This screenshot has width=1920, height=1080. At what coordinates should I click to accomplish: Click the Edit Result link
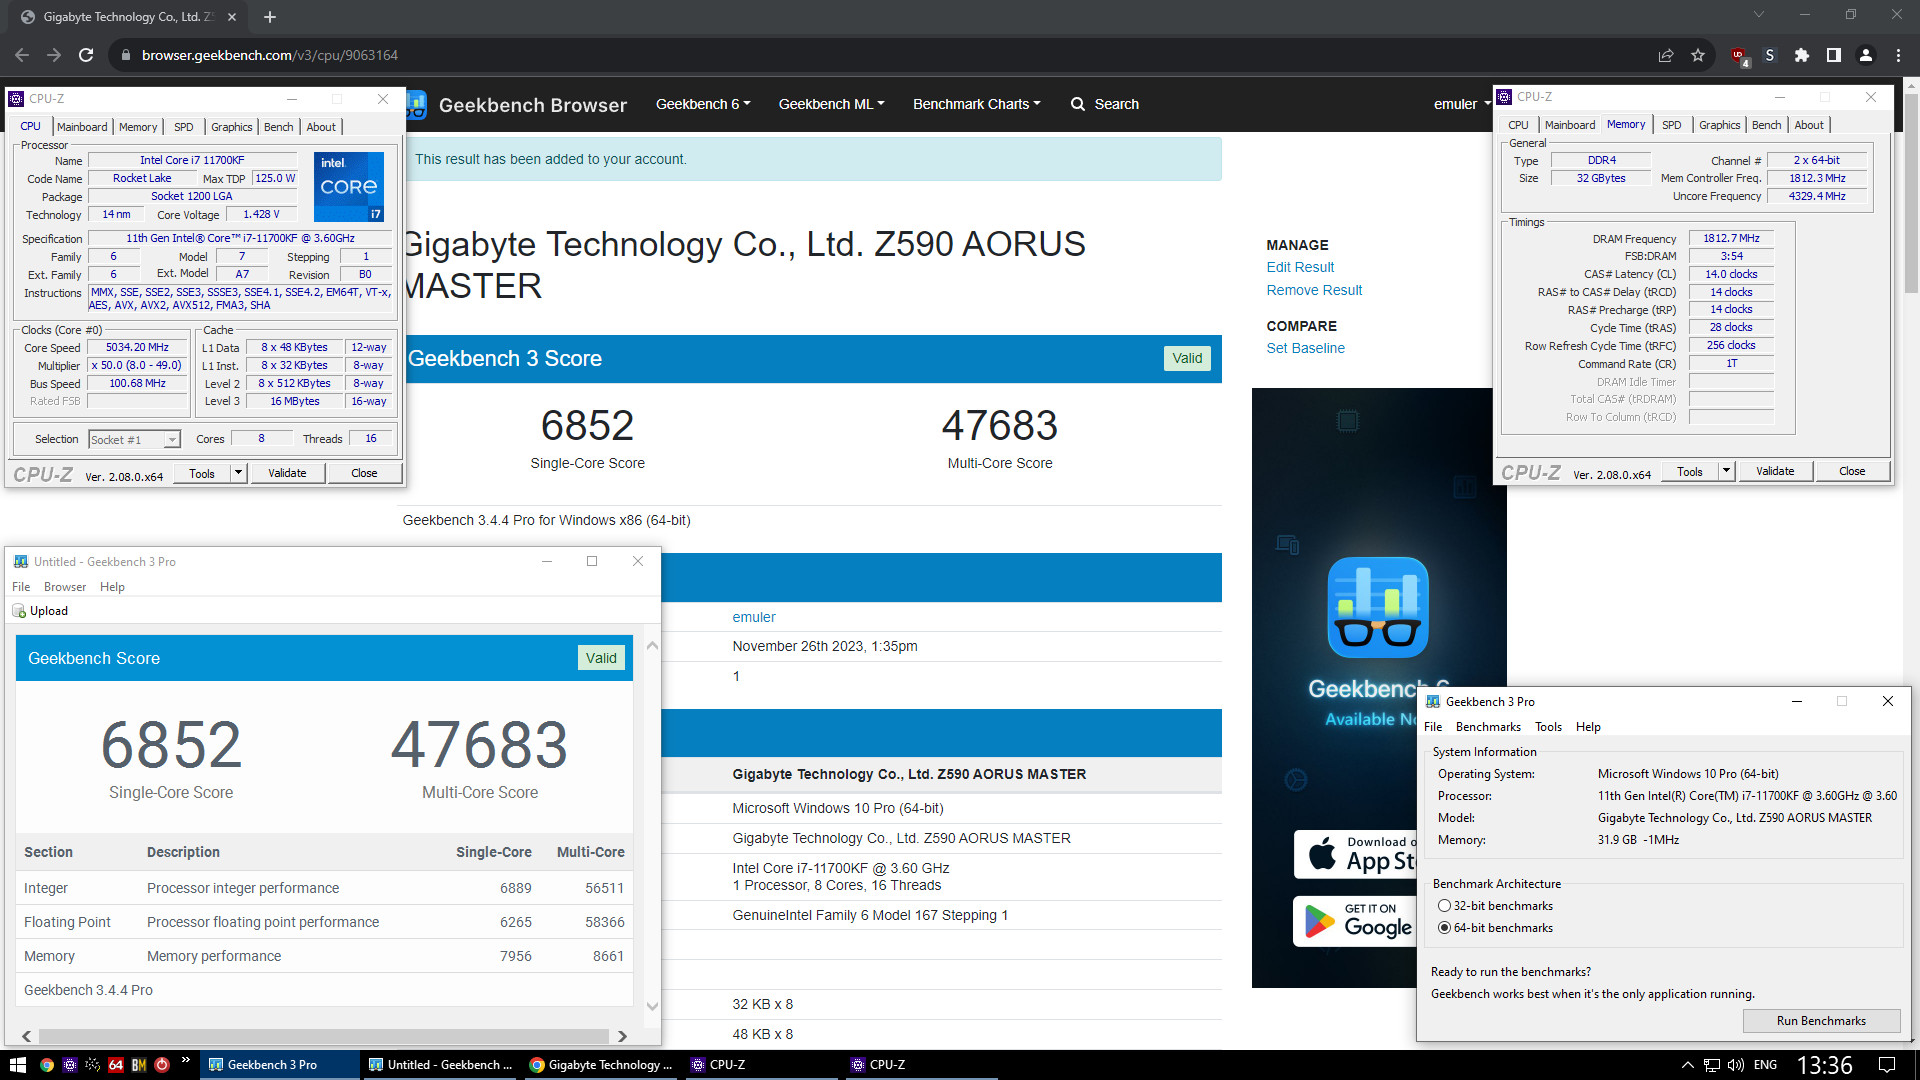pyautogui.click(x=1300, y=267)
